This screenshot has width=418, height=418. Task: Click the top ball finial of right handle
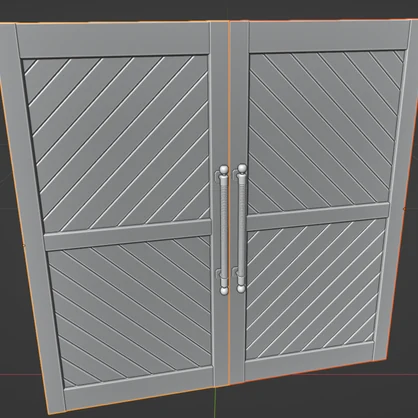point(242,168)
